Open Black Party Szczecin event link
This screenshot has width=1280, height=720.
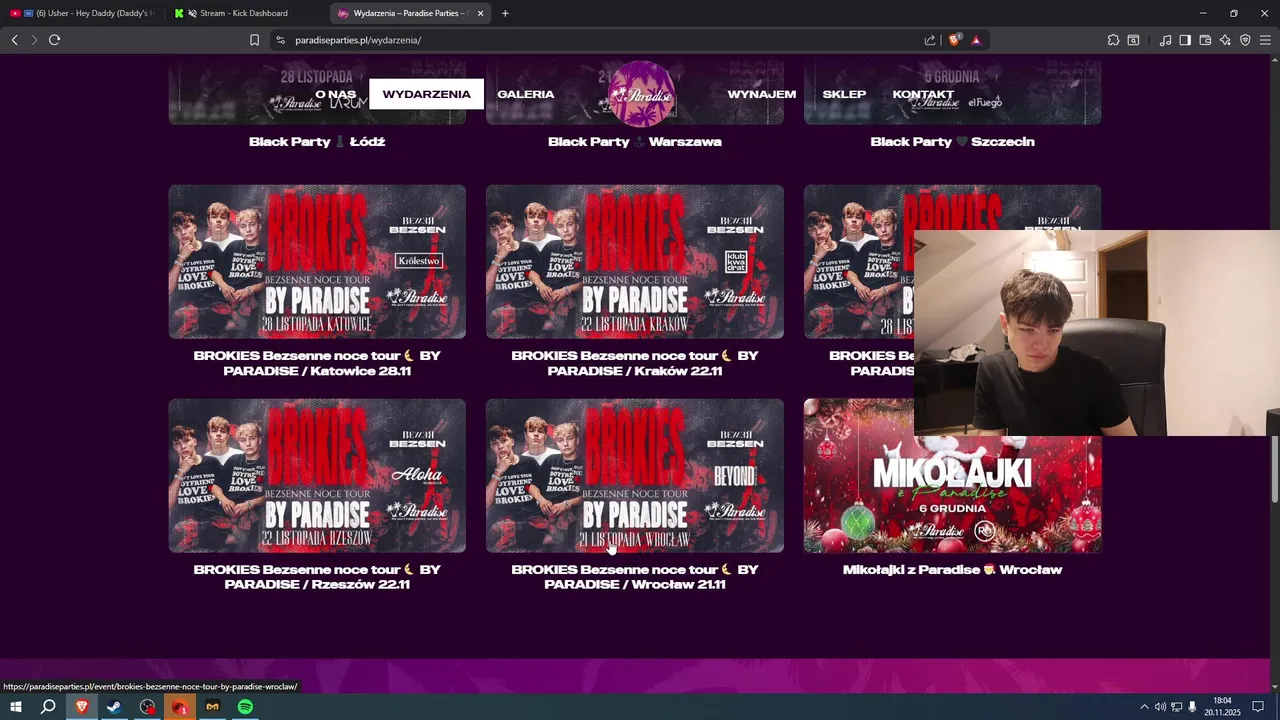coord(953,142)
